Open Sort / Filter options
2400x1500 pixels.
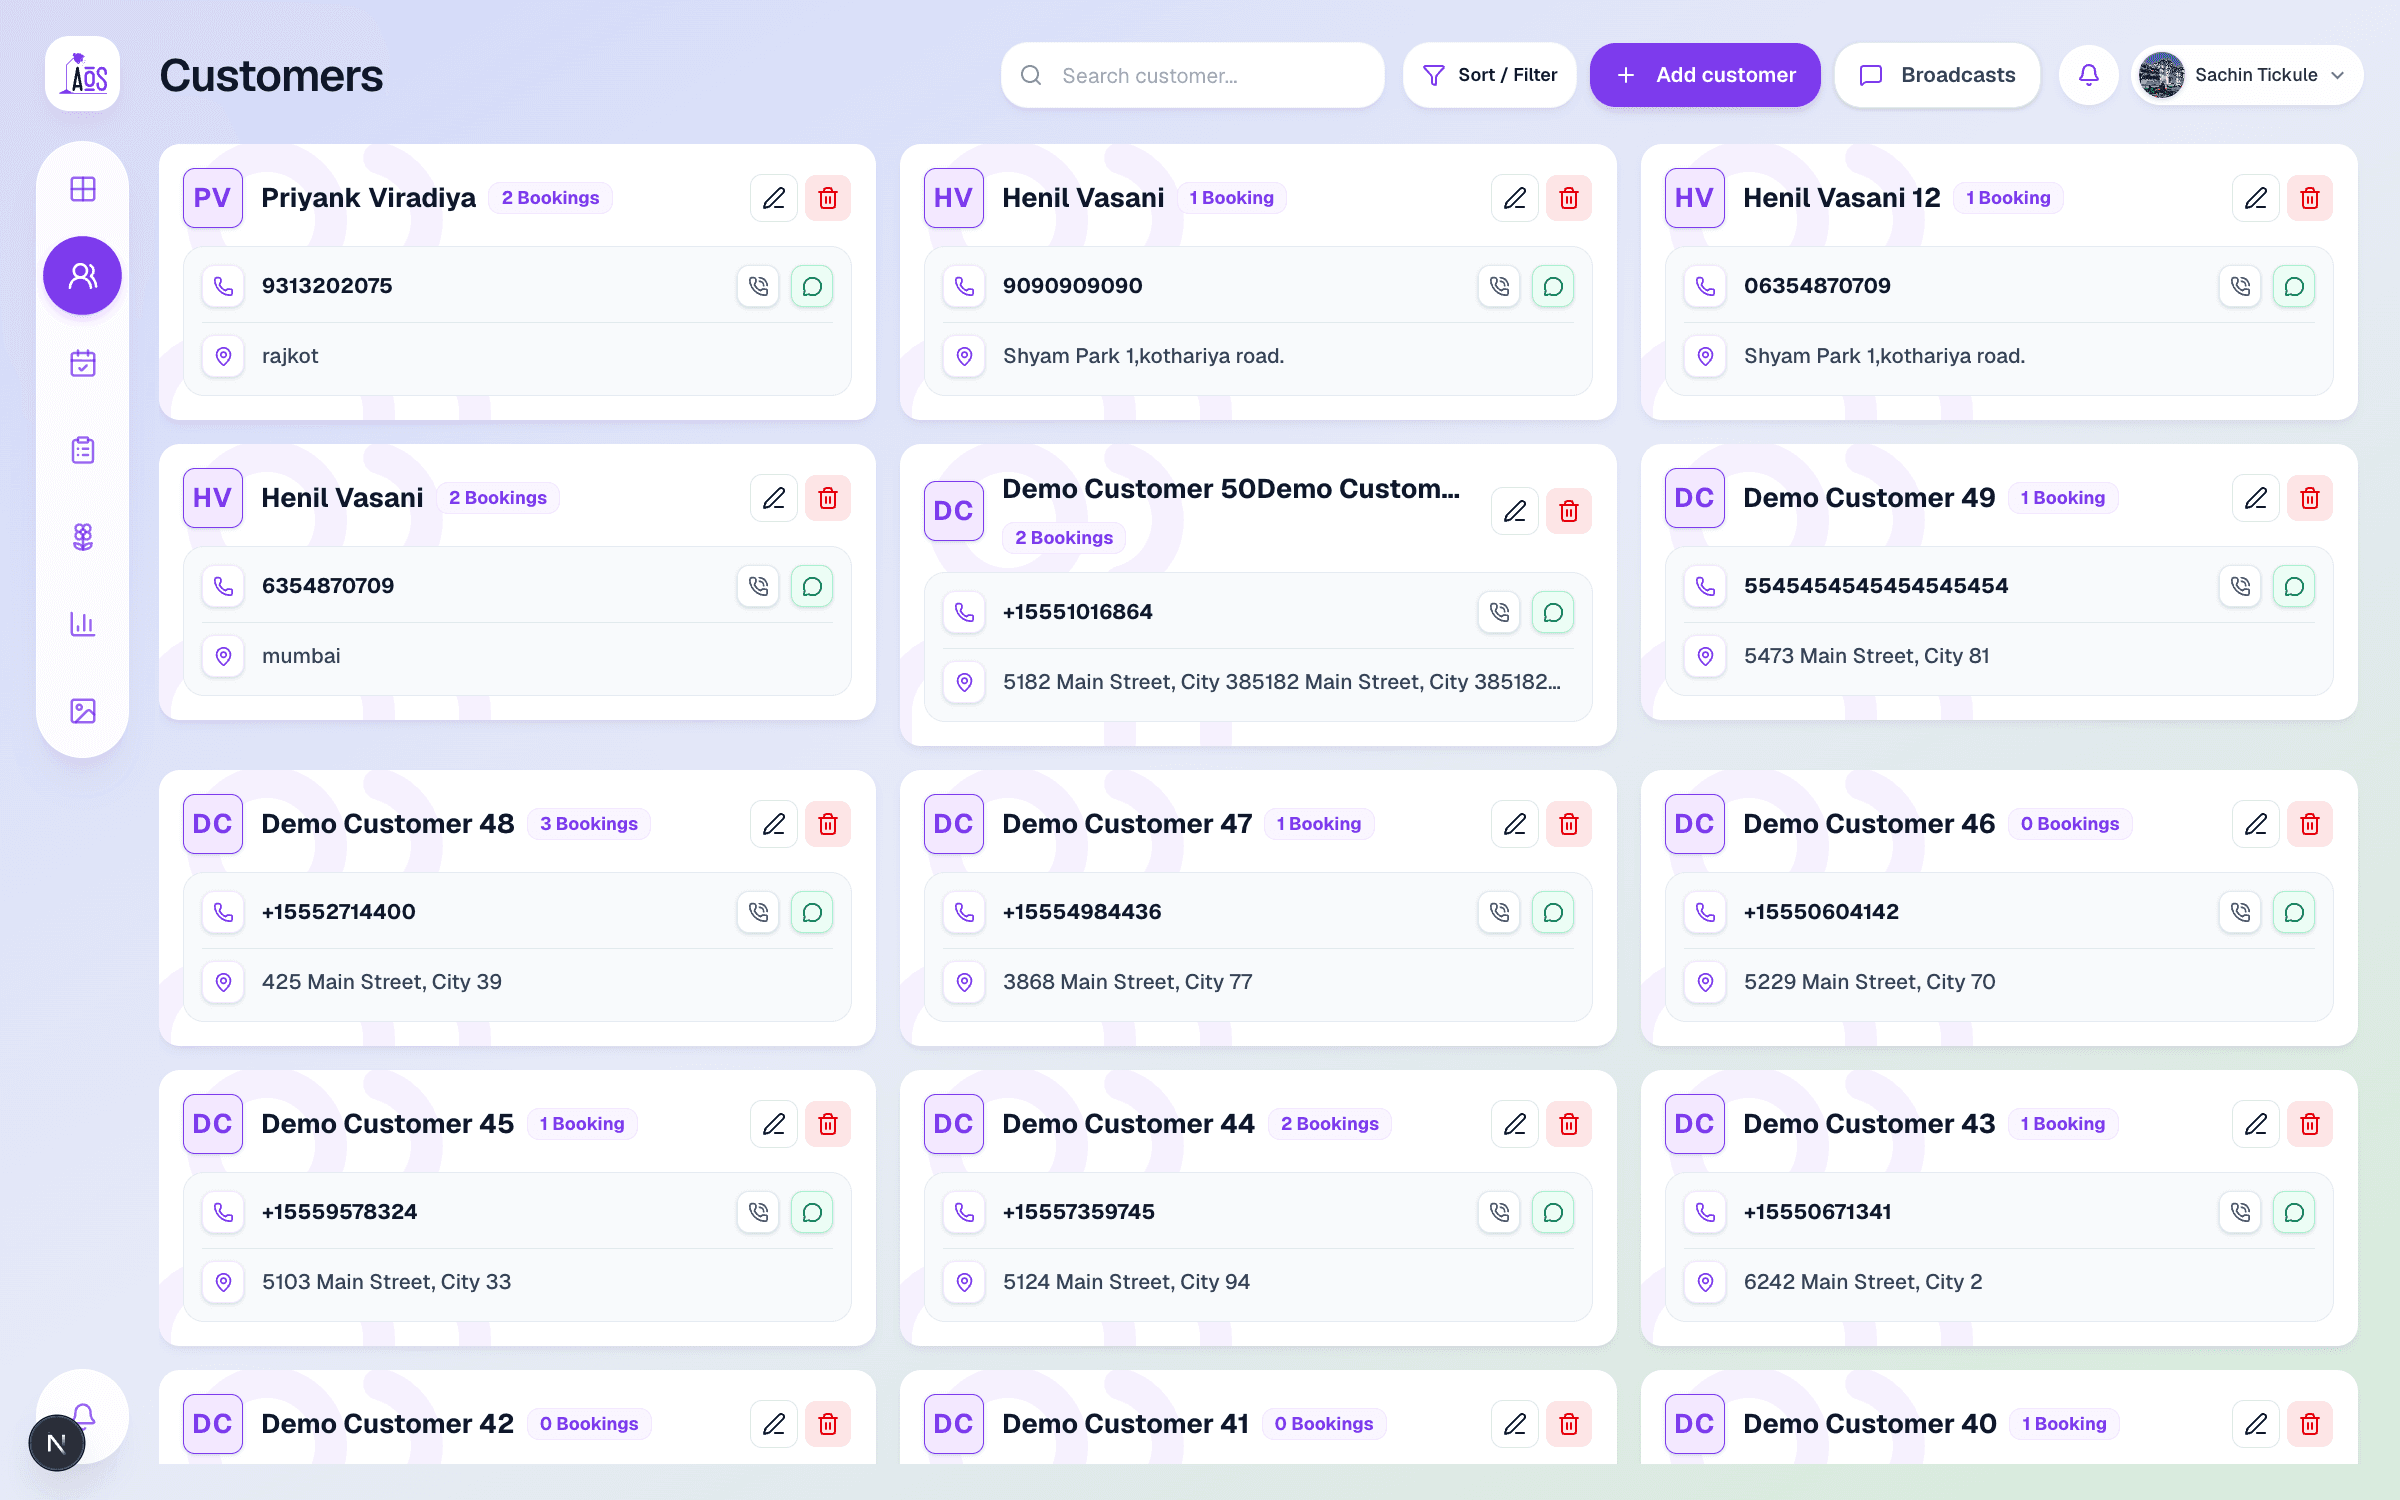(x=1489, y=75)
